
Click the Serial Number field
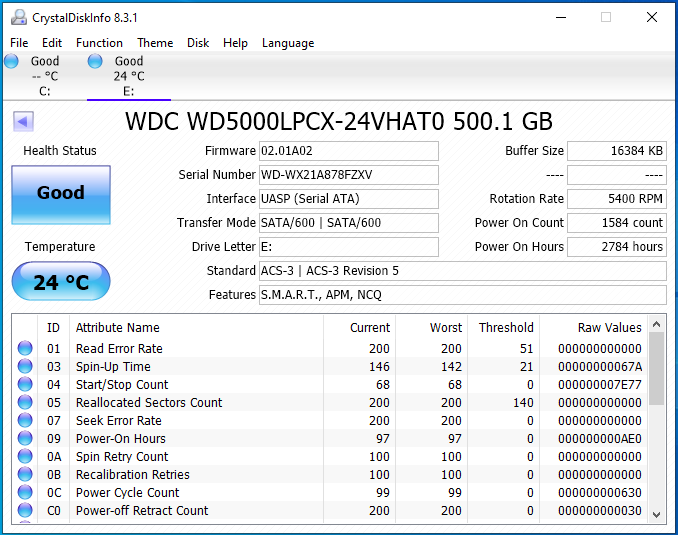tap(348, 175)
